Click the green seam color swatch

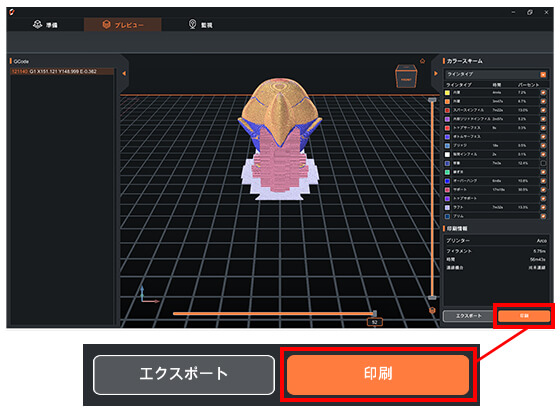click(x=447, y=172)
